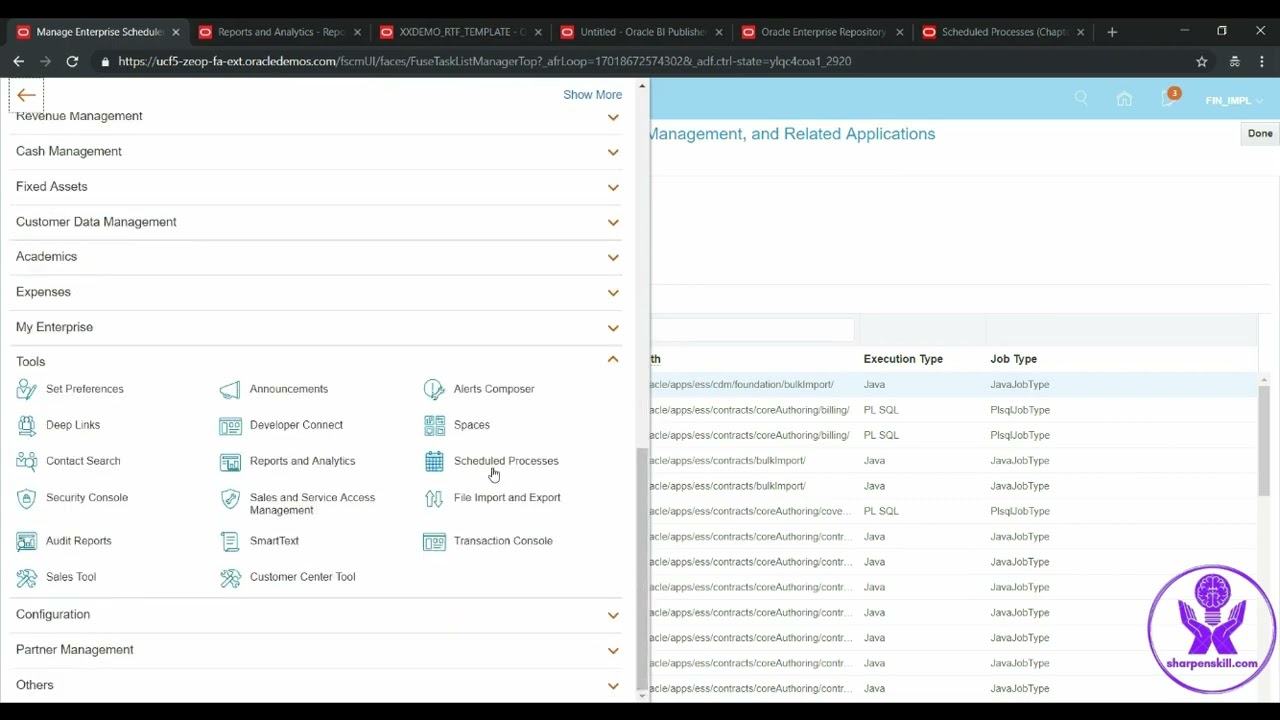1280x720 pixels.
Task: Open notifications bell with badge 3
Action: [x=1168, y=98]
